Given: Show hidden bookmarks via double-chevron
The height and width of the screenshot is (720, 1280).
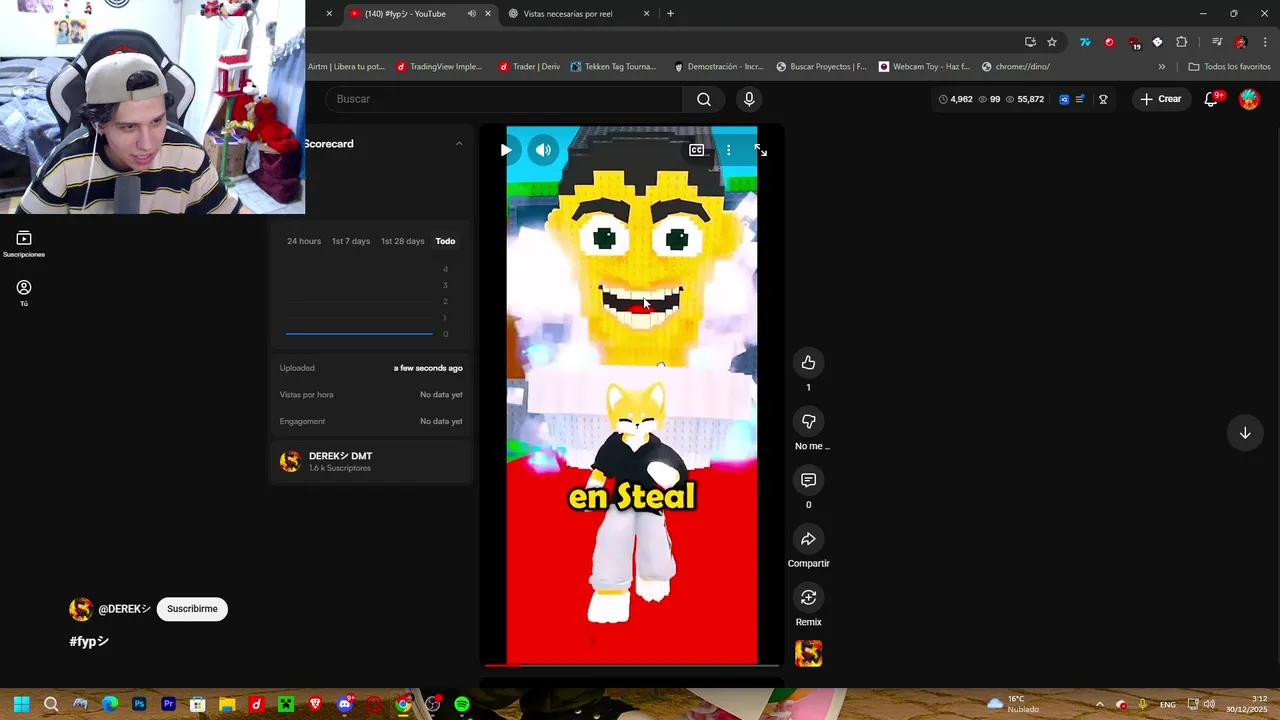Looking at the screenshot, I should [1161, 67].
